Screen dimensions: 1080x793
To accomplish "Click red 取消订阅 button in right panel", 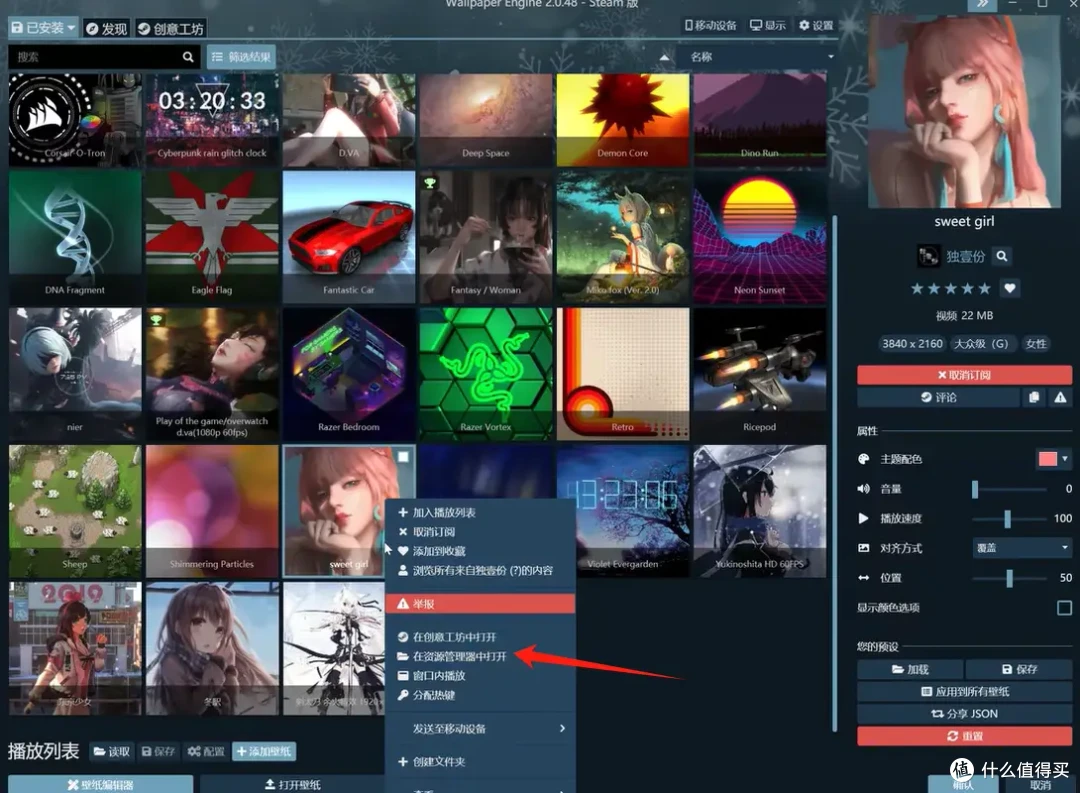I will [964, 375].
